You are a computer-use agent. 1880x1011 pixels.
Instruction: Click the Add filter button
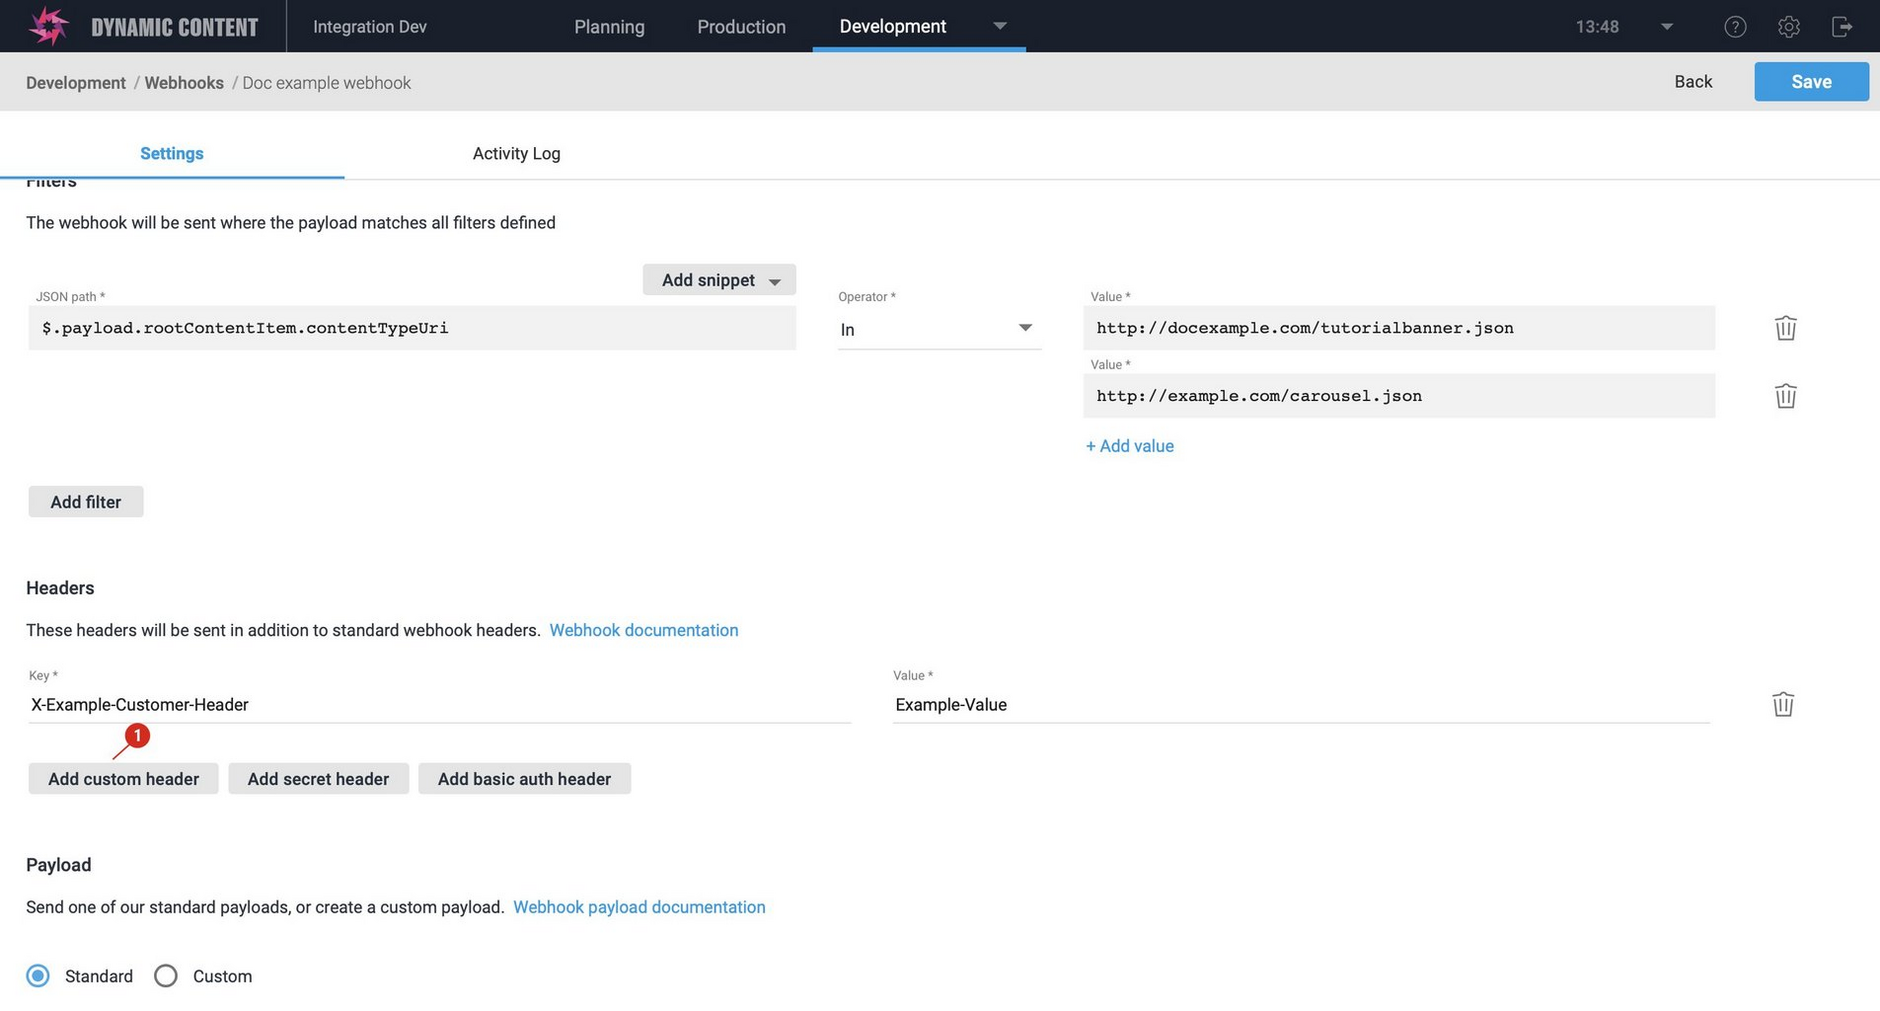tap(86, 502)
